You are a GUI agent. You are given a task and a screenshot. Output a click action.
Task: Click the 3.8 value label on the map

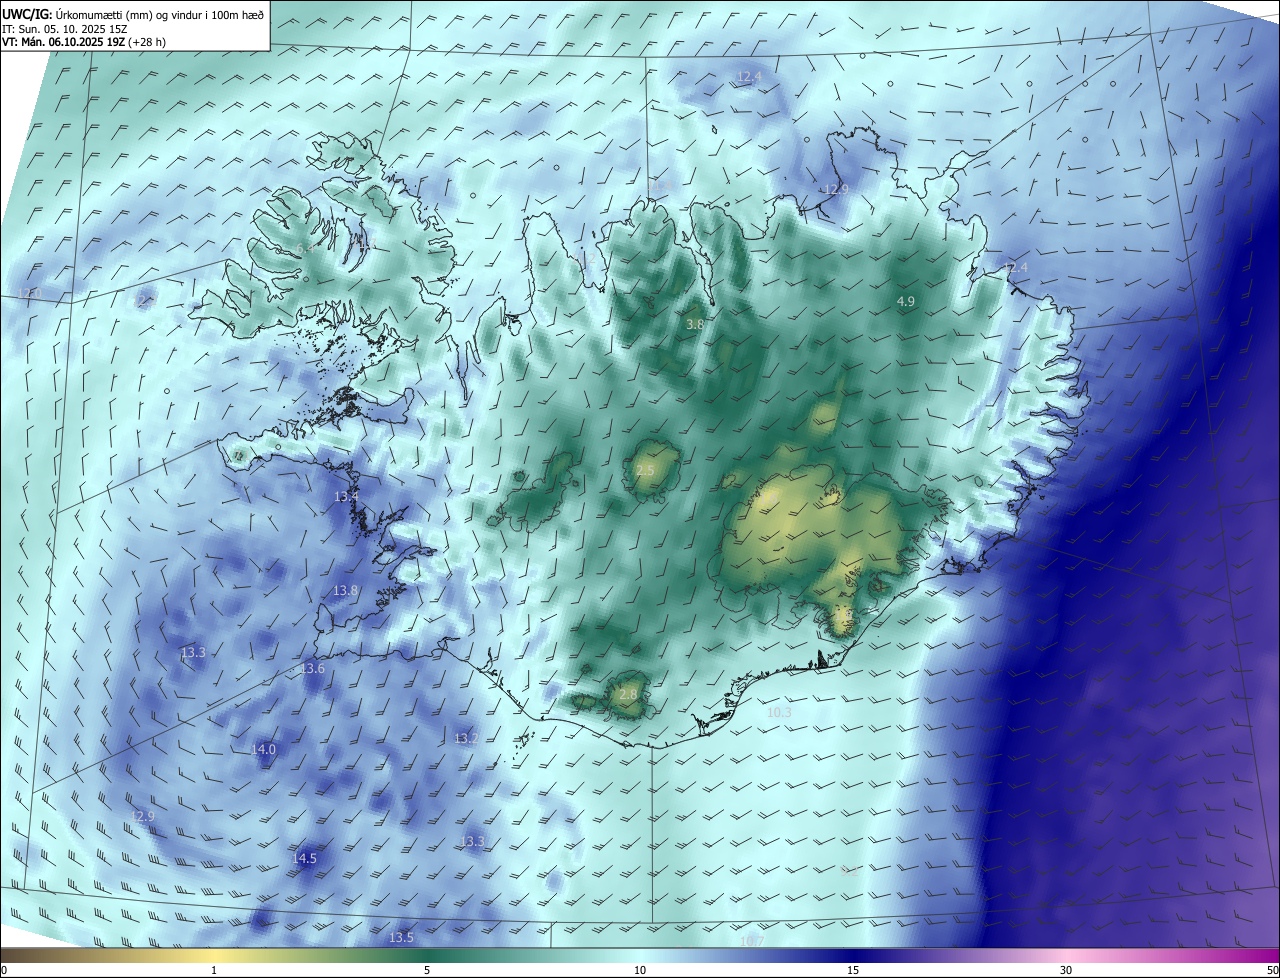click(x=695, y=325)
